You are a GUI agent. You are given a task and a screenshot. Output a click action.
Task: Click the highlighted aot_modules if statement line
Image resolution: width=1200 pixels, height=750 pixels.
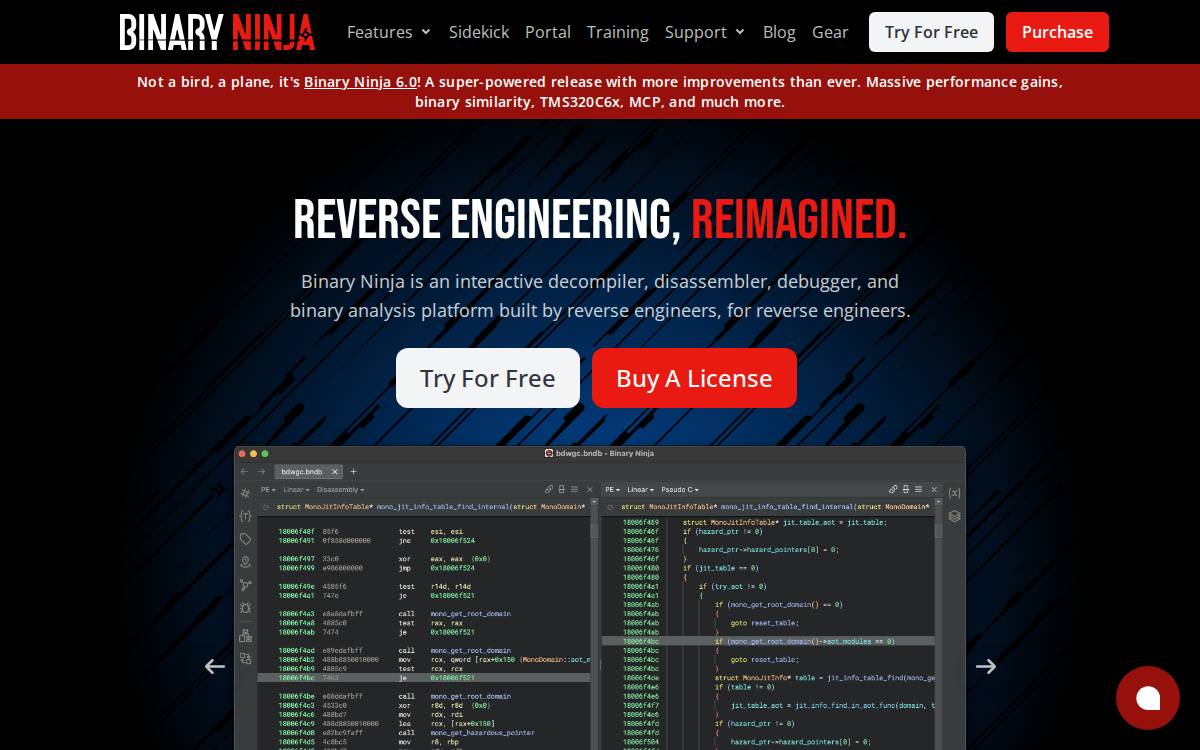[x=768, y=641]
